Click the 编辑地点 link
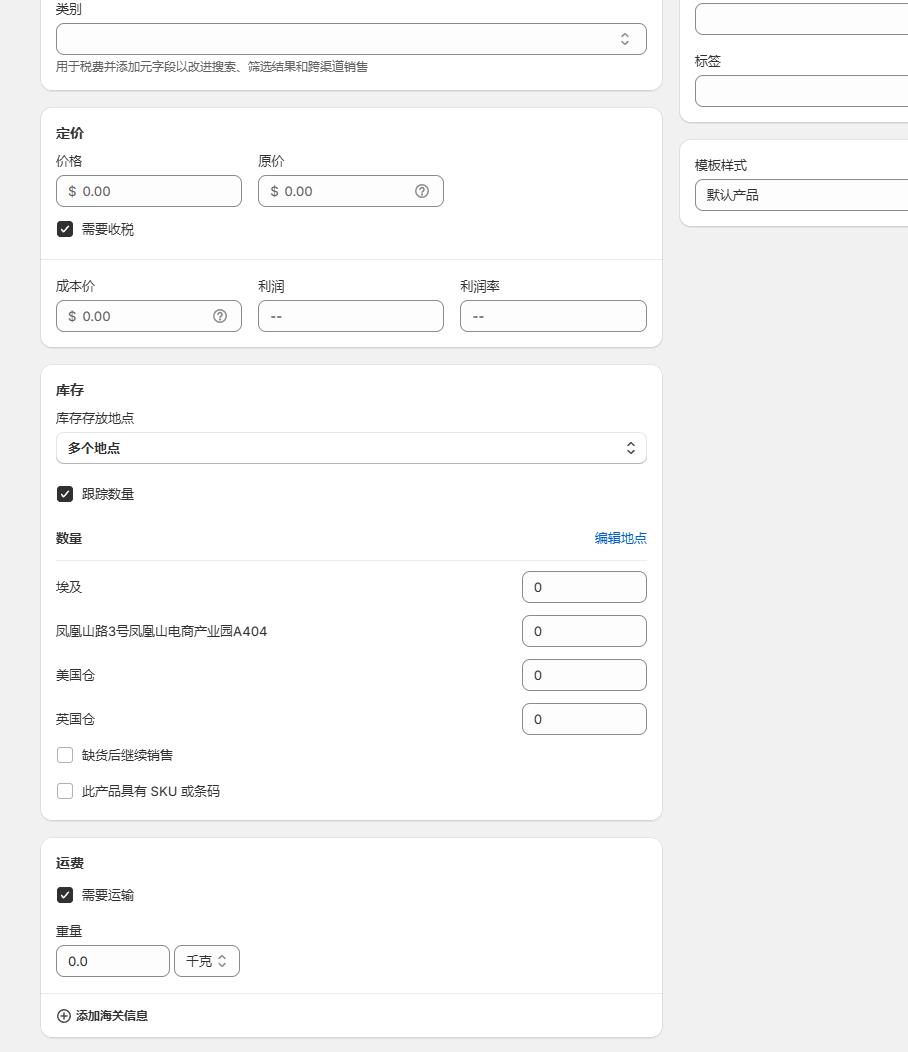This screenshot has width=908, height=1052. (621, 538)
